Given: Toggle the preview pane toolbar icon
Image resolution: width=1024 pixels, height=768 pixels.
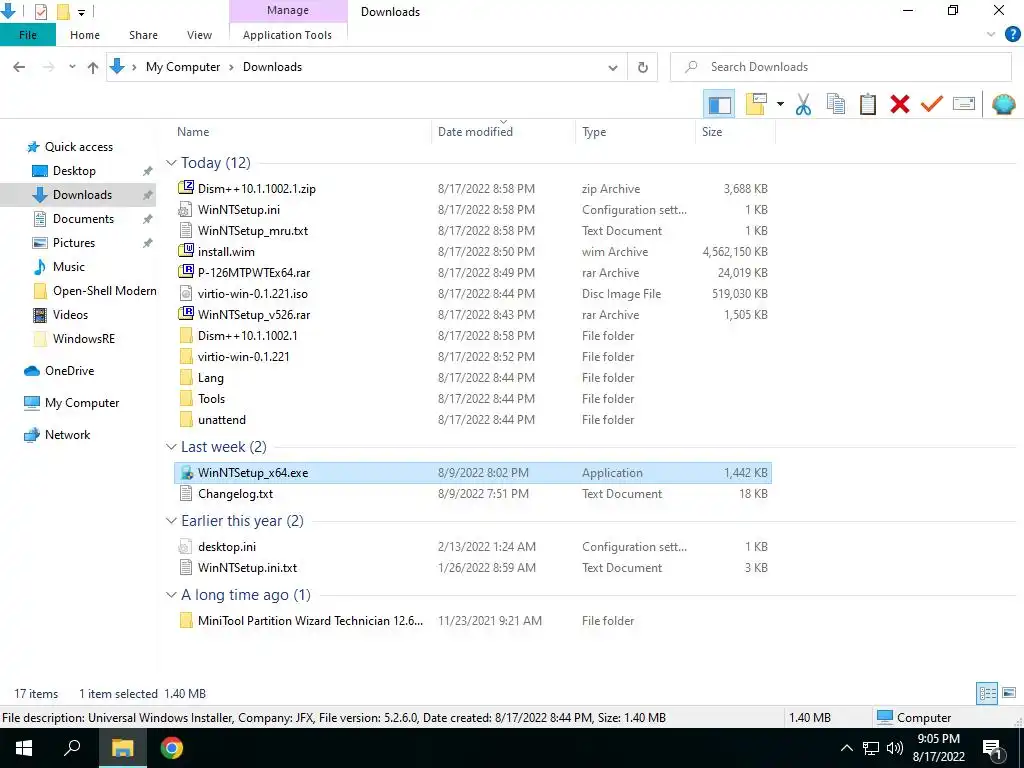Looking at the screenshot, I should [x=719, y=104].
